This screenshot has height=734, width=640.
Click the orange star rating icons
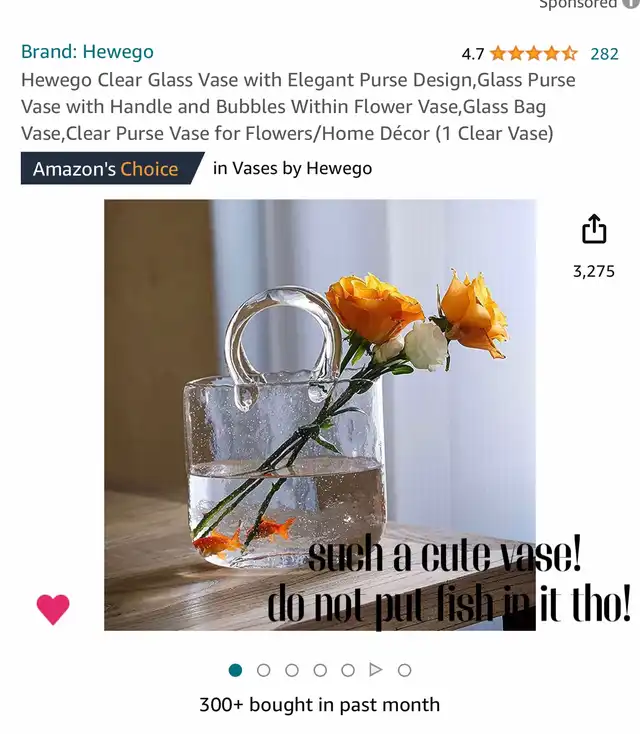pos(534,54)
